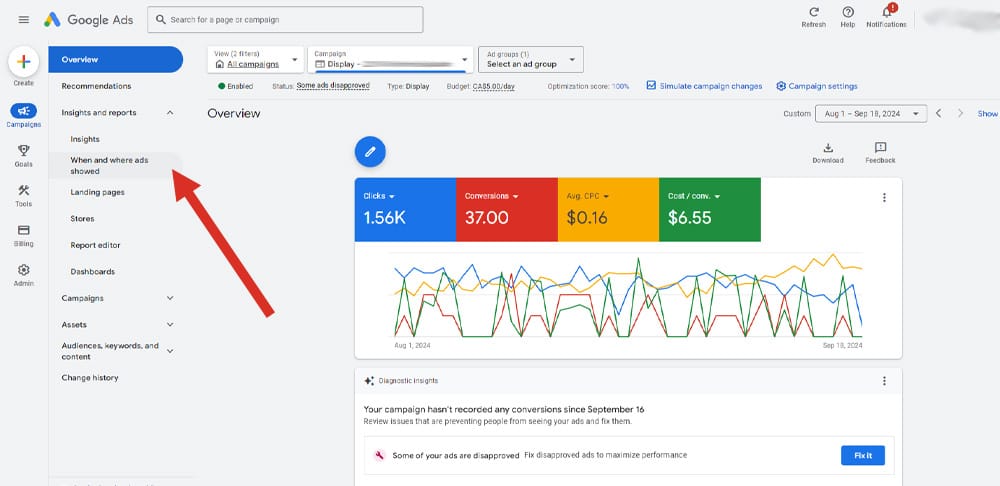1000x486 pixels.
Task: Expand the Campaigns section
Action: coord(170,298)
